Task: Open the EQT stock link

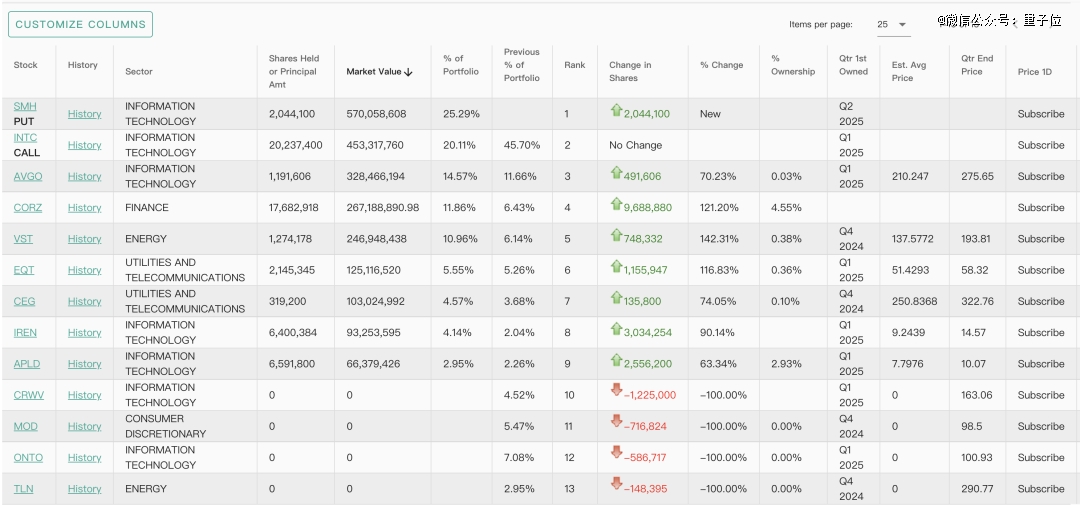Action: 23,270
